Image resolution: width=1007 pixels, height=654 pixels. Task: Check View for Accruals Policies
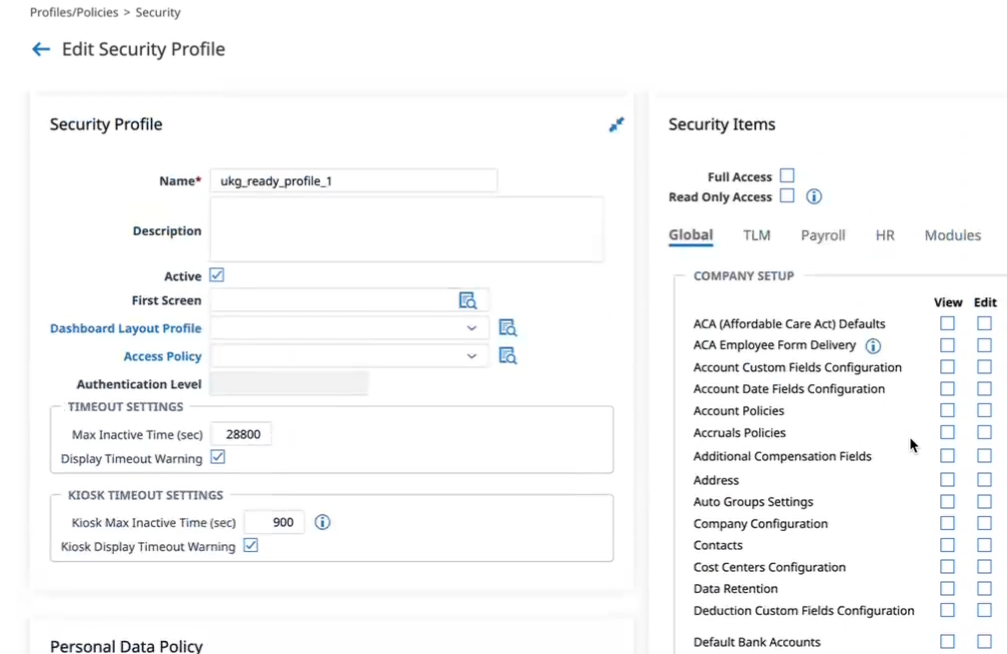(947, 432)
